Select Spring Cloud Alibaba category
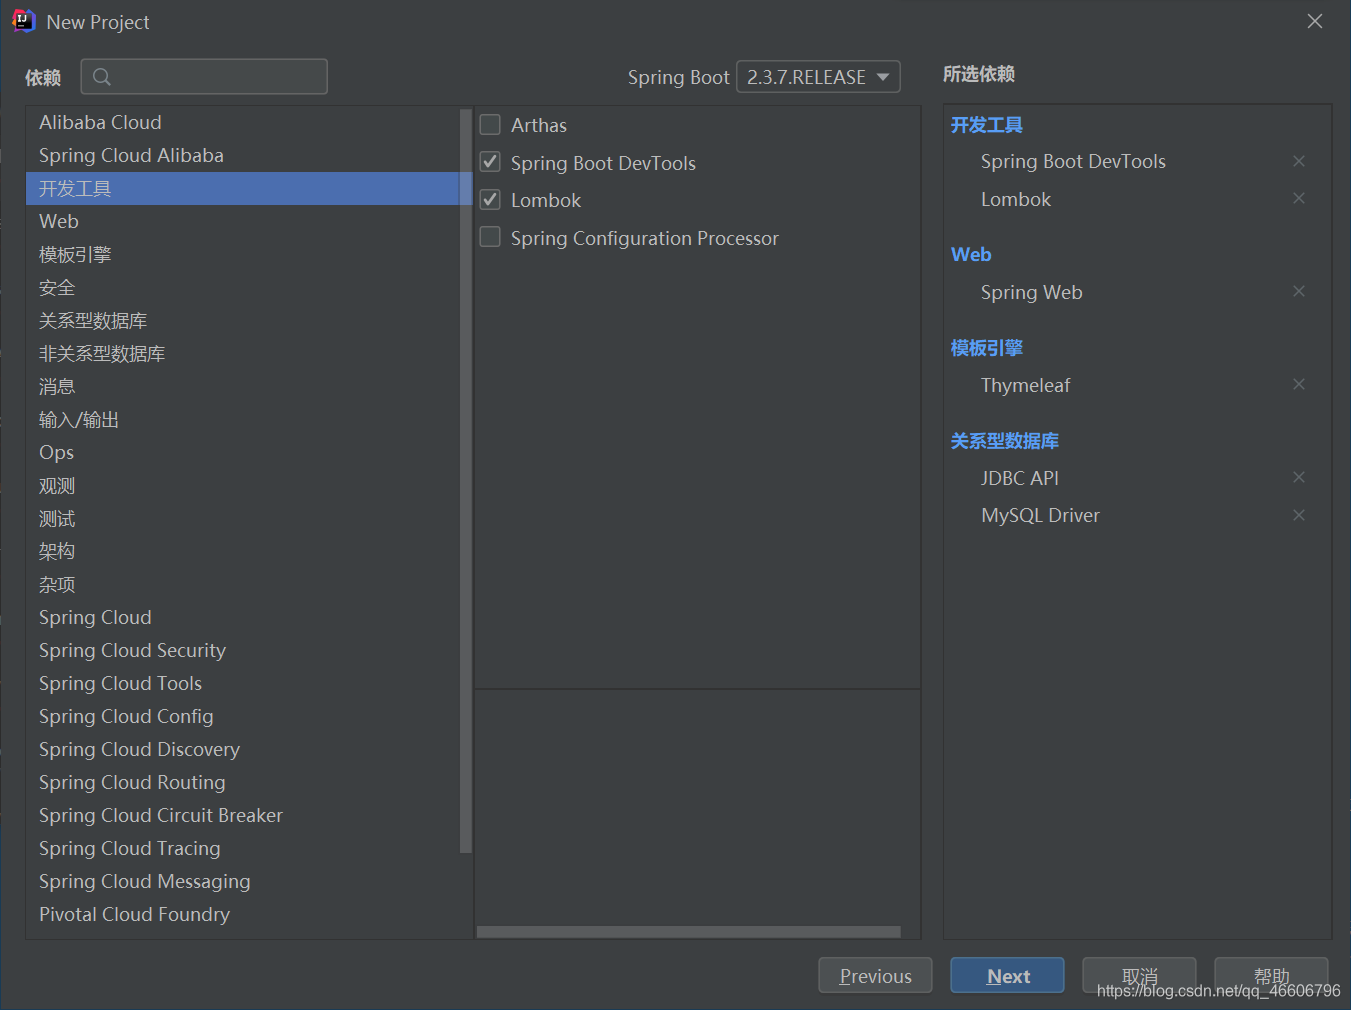The height and width of the screenshot is (1010, 1351). pos(242,155)
